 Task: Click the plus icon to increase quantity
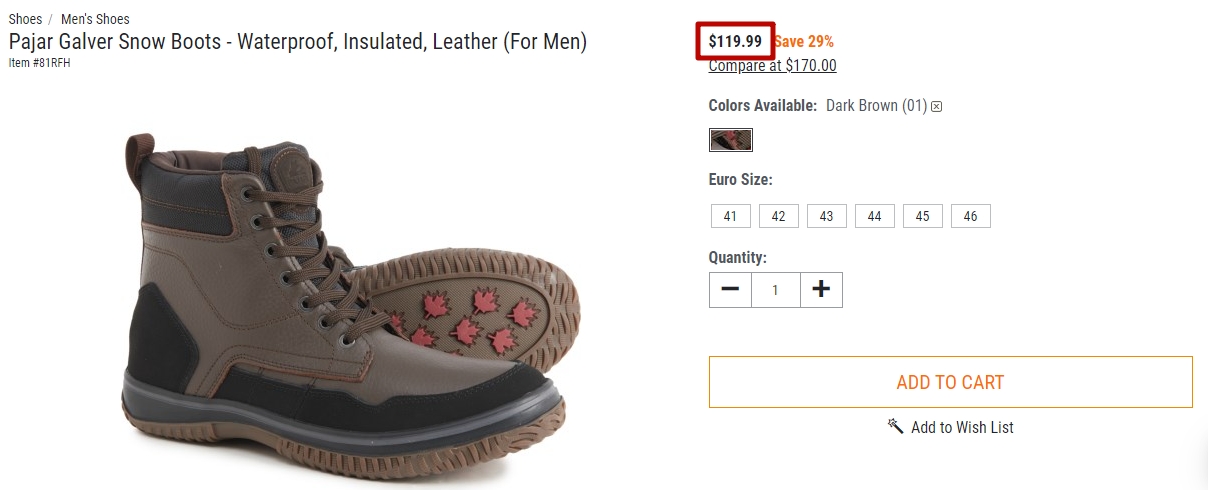tap(821, 290)
